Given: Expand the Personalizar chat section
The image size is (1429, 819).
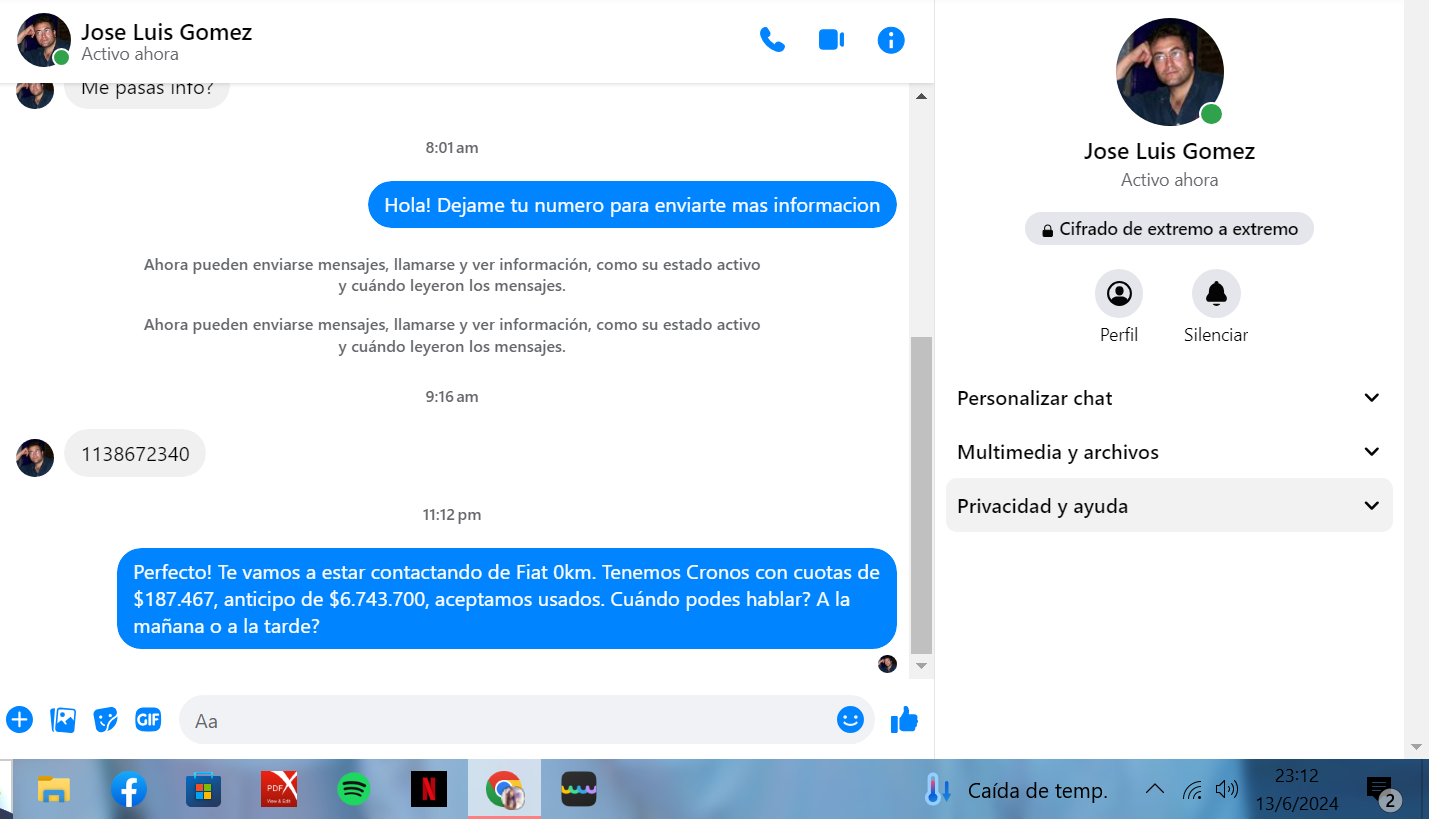Looking at the screenshot, I should pos(1169,398).
